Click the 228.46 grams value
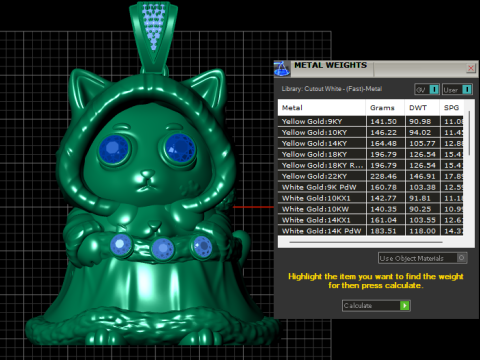Viewport: 480px width, 360px height. [x=383, y=176]
